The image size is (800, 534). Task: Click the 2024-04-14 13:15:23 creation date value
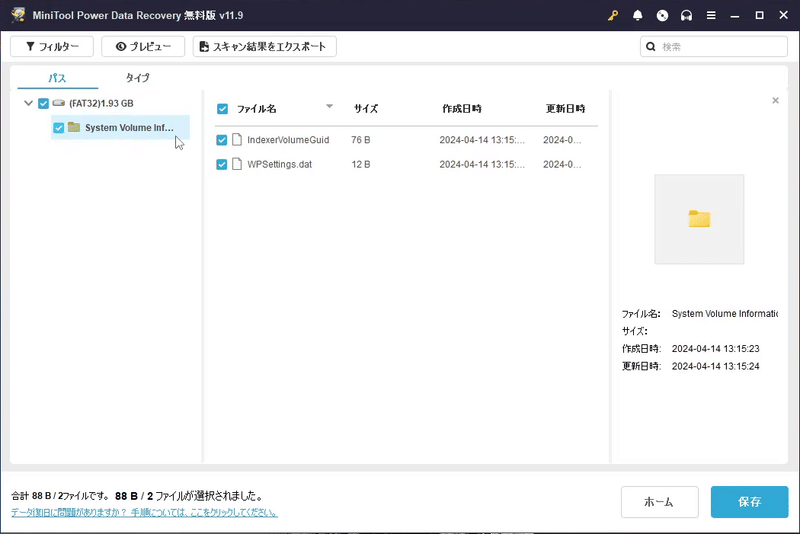pos(715,349)
